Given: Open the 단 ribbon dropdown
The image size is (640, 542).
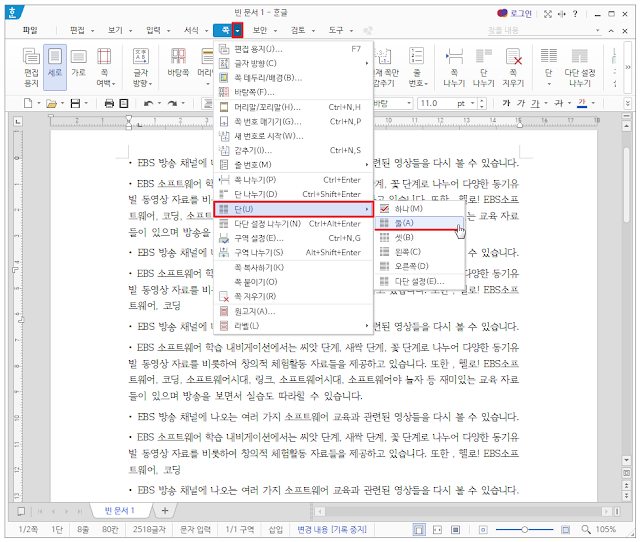Looking at the screenshot, I should (549, 67).
